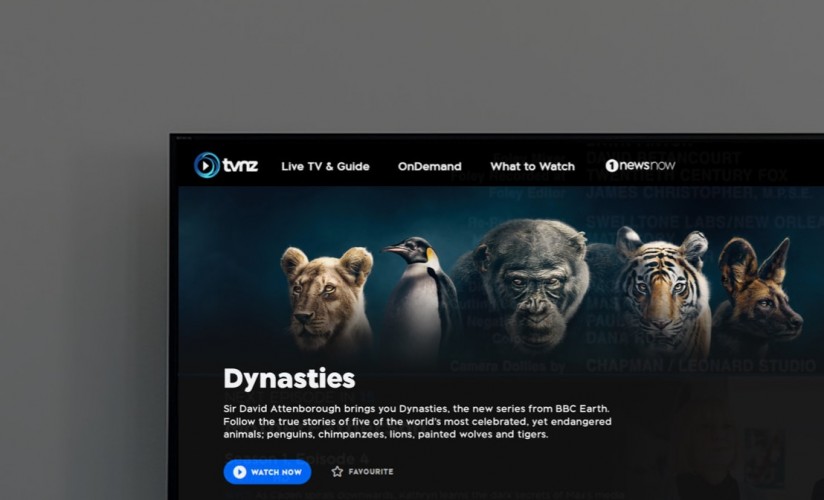The height and width of the screenshot is (500, 824).
Task: Toggle the Favourite star icon
Action: coord(337,472)
